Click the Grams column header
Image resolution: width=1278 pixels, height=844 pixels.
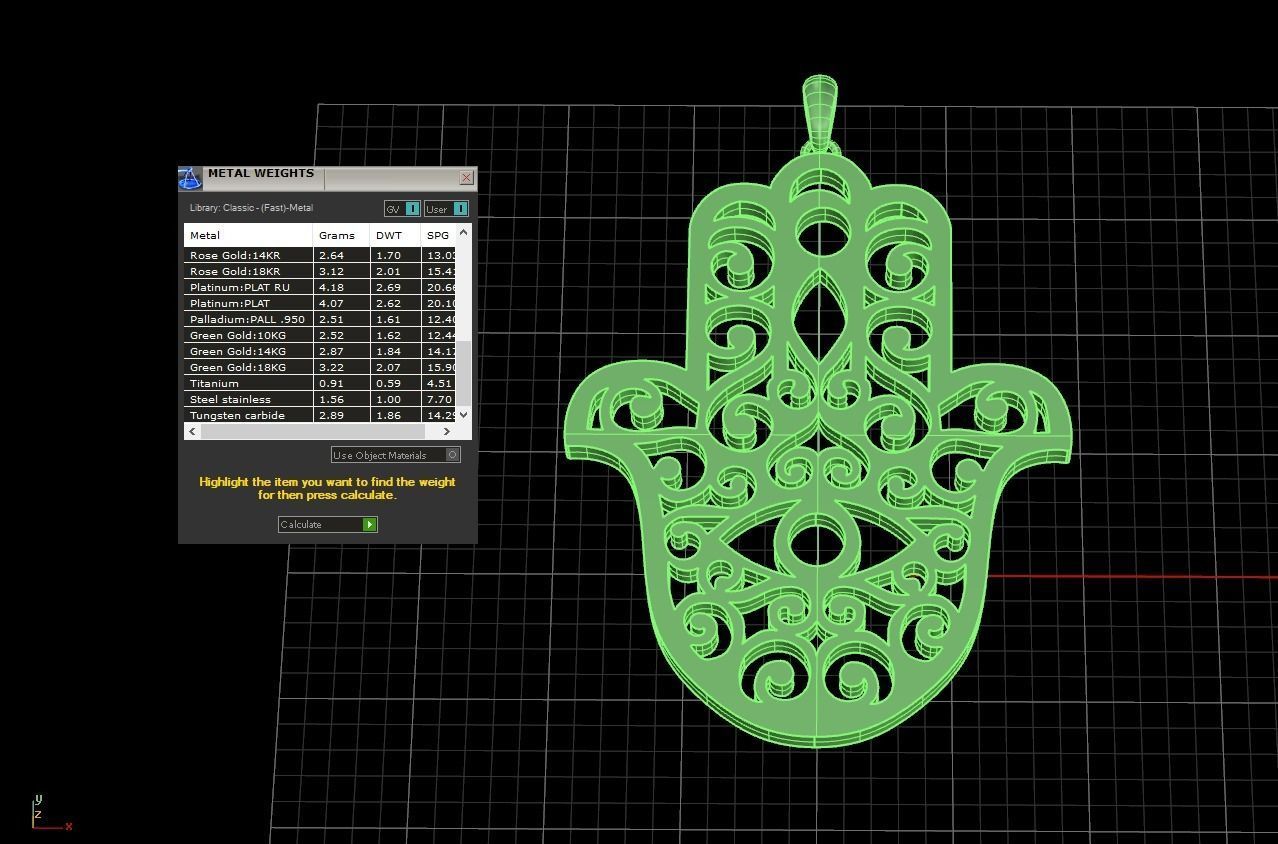(341, 235)
